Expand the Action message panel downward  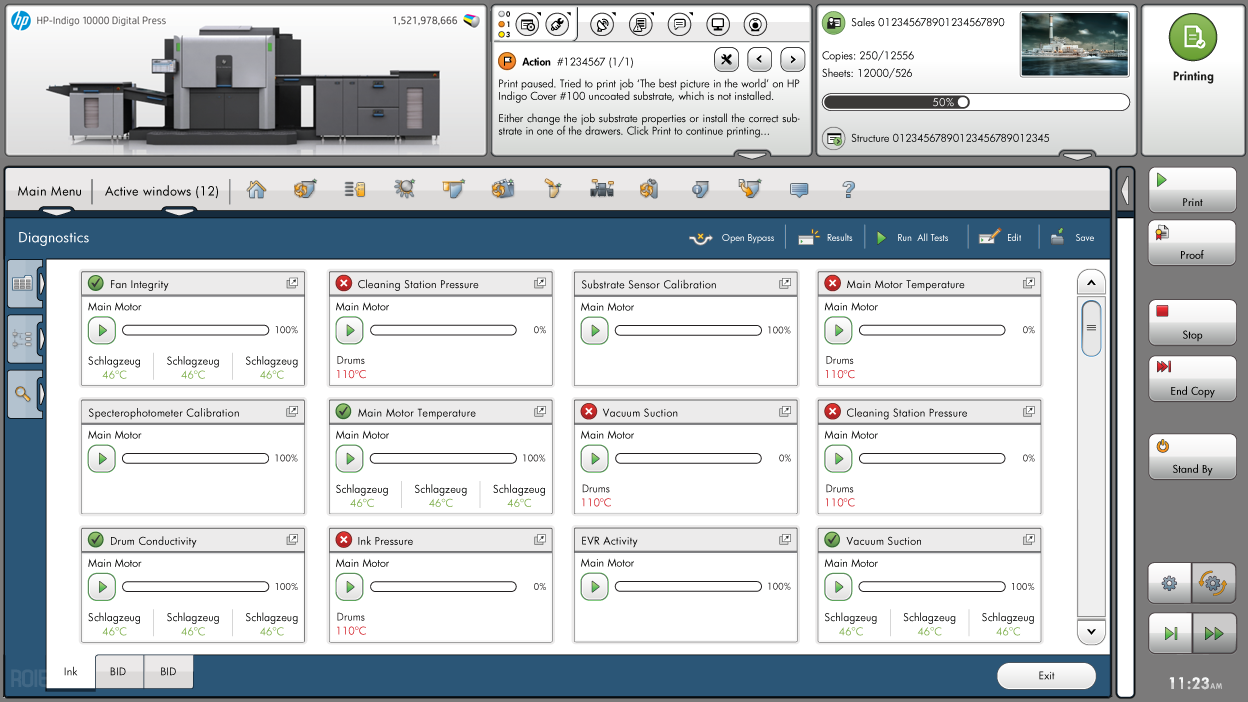(752, 155)
